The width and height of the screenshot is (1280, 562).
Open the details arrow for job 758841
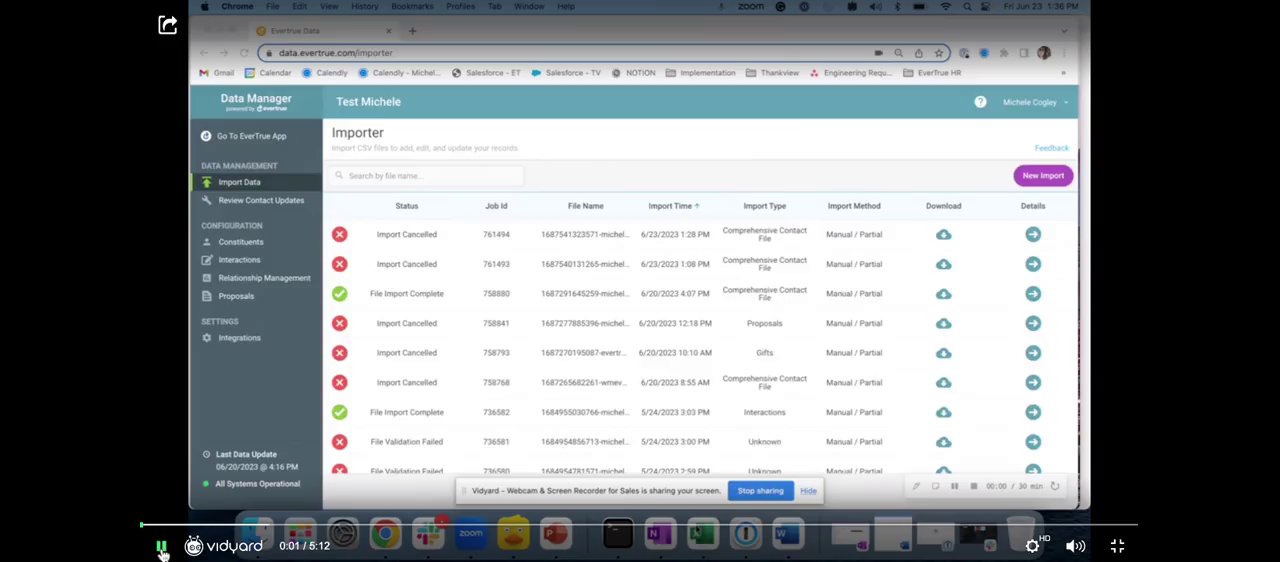point(1033,323)
